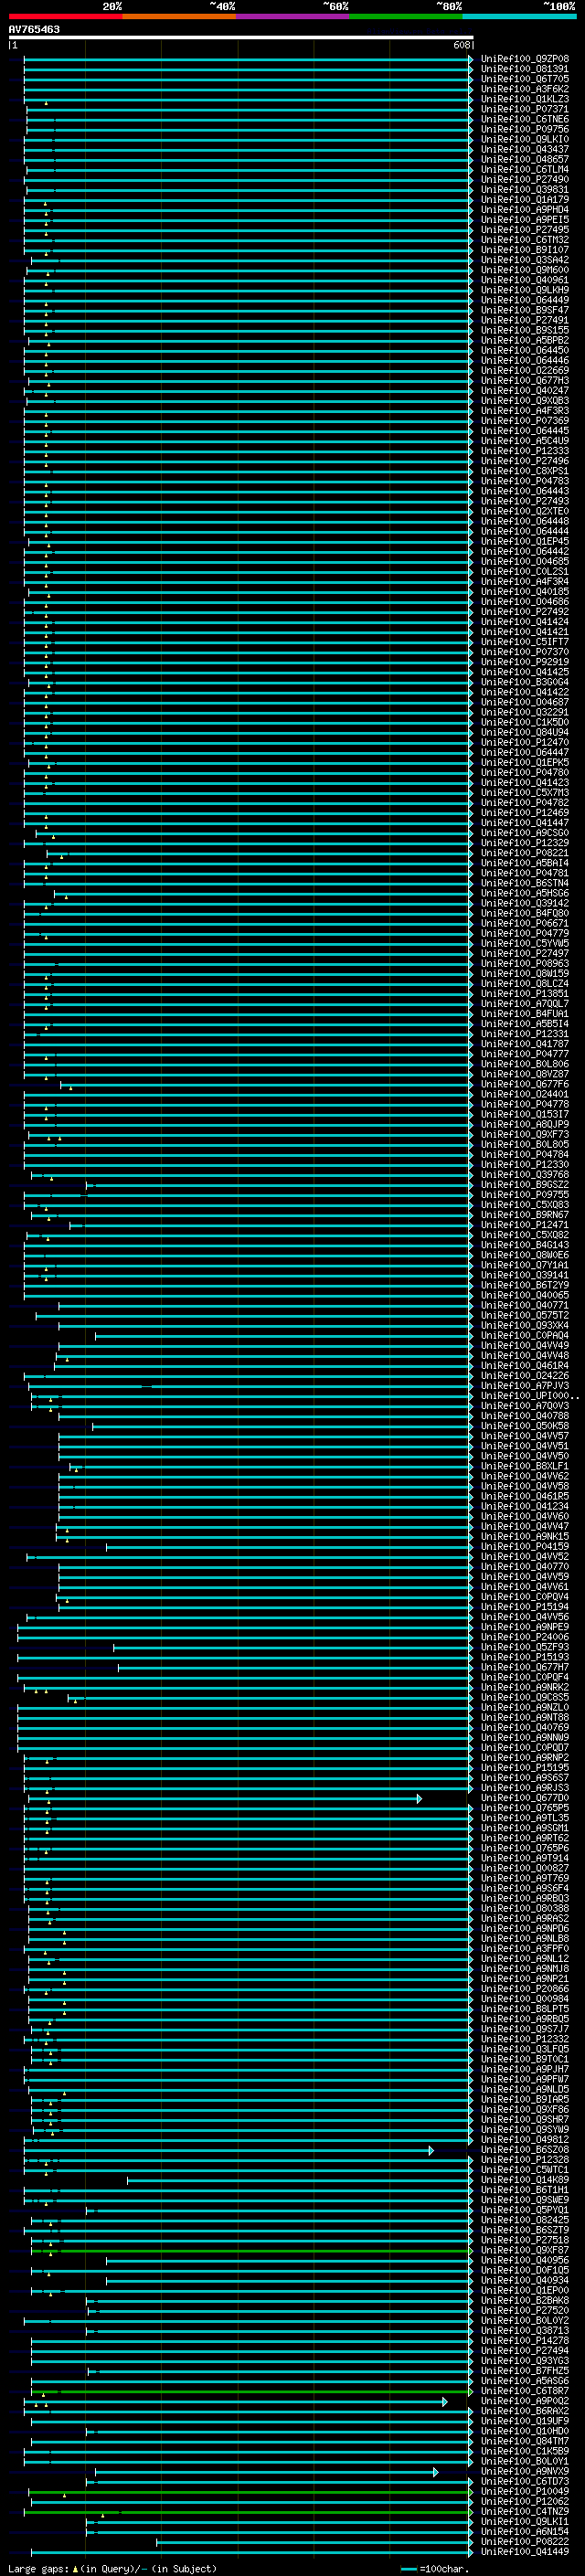Open hit UniRef100_Q6T705
The height and width of the screenshot is (2576, 585).
(x=524, y=79)
